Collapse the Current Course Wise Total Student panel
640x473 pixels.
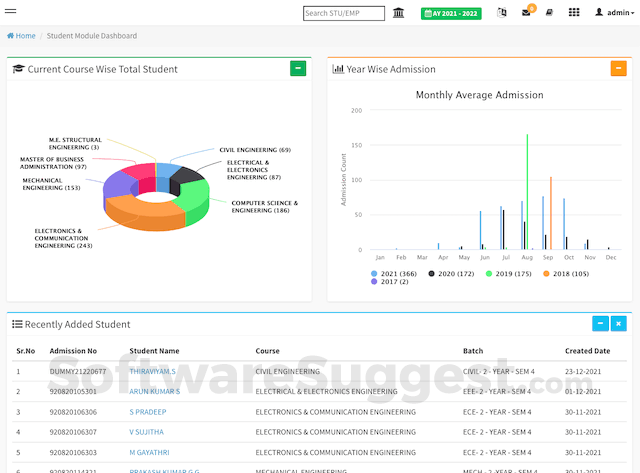298,68
